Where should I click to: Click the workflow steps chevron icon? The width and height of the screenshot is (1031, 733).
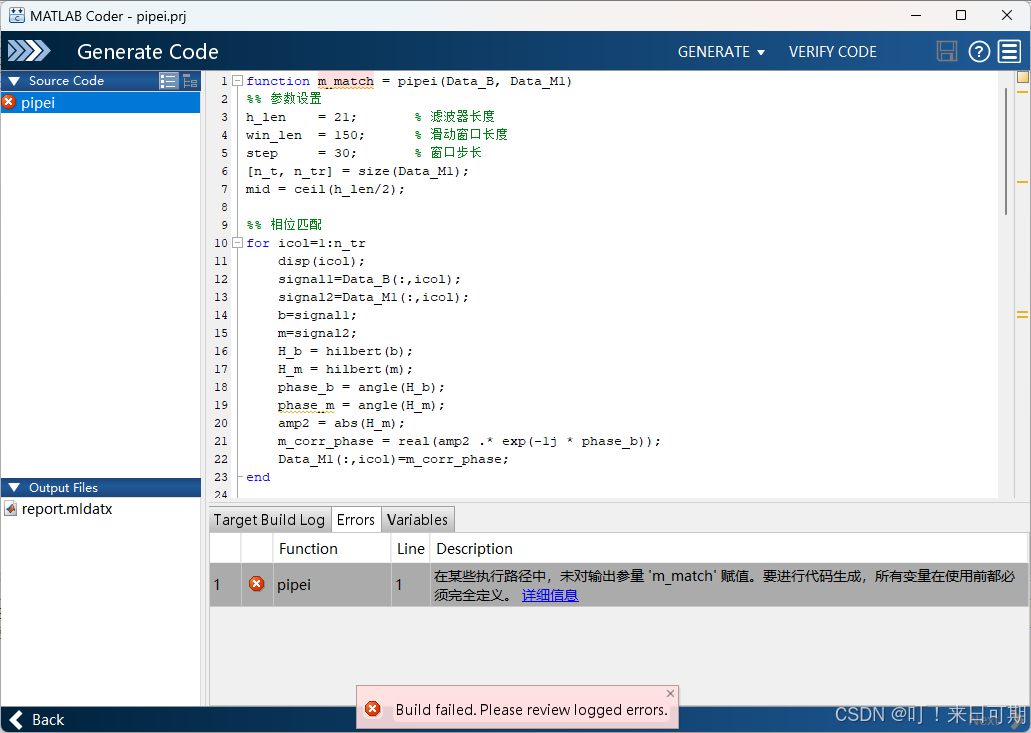click(29, 51)
